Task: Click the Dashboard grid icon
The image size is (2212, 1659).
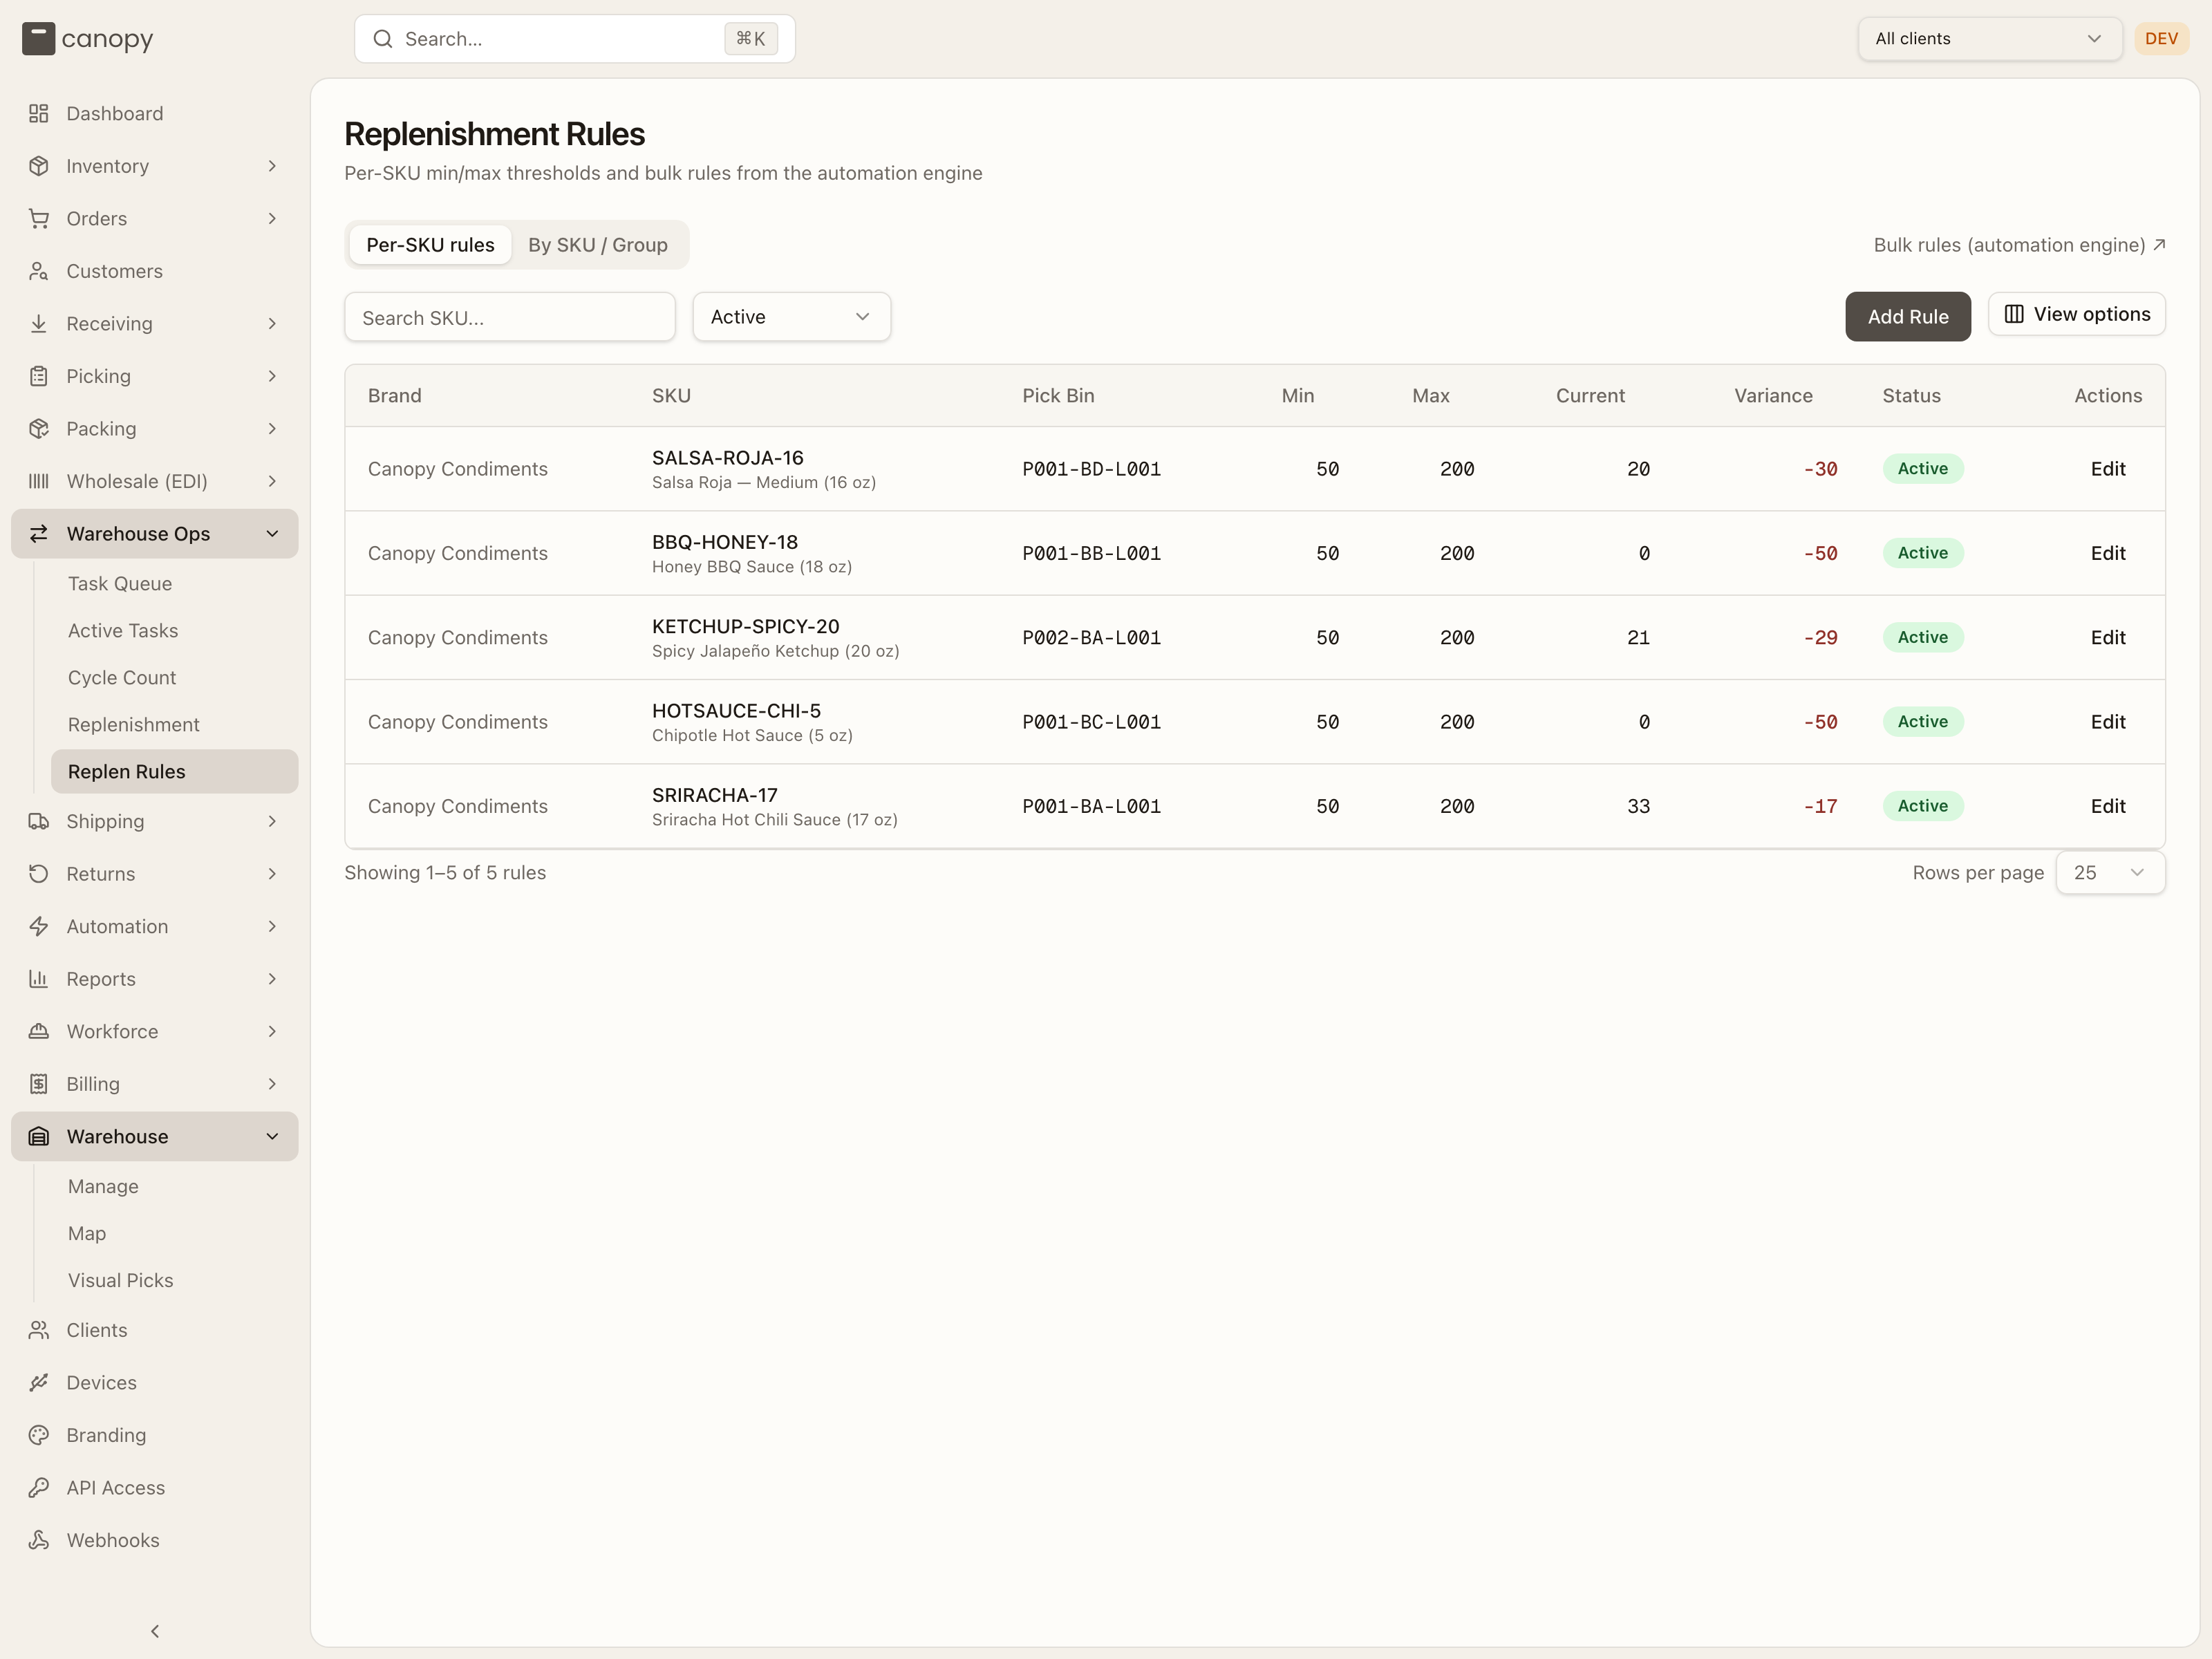Action: click(38, 113)
